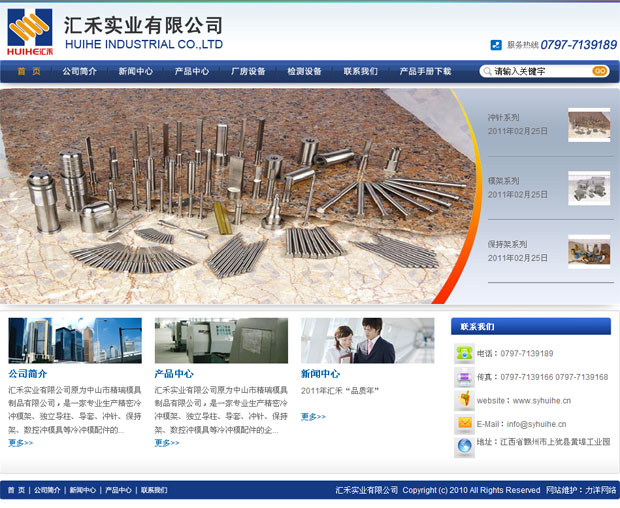The image size is (620, 508).
Task: Open the 模架系列 product thumbnail
Action: [589, 188]
